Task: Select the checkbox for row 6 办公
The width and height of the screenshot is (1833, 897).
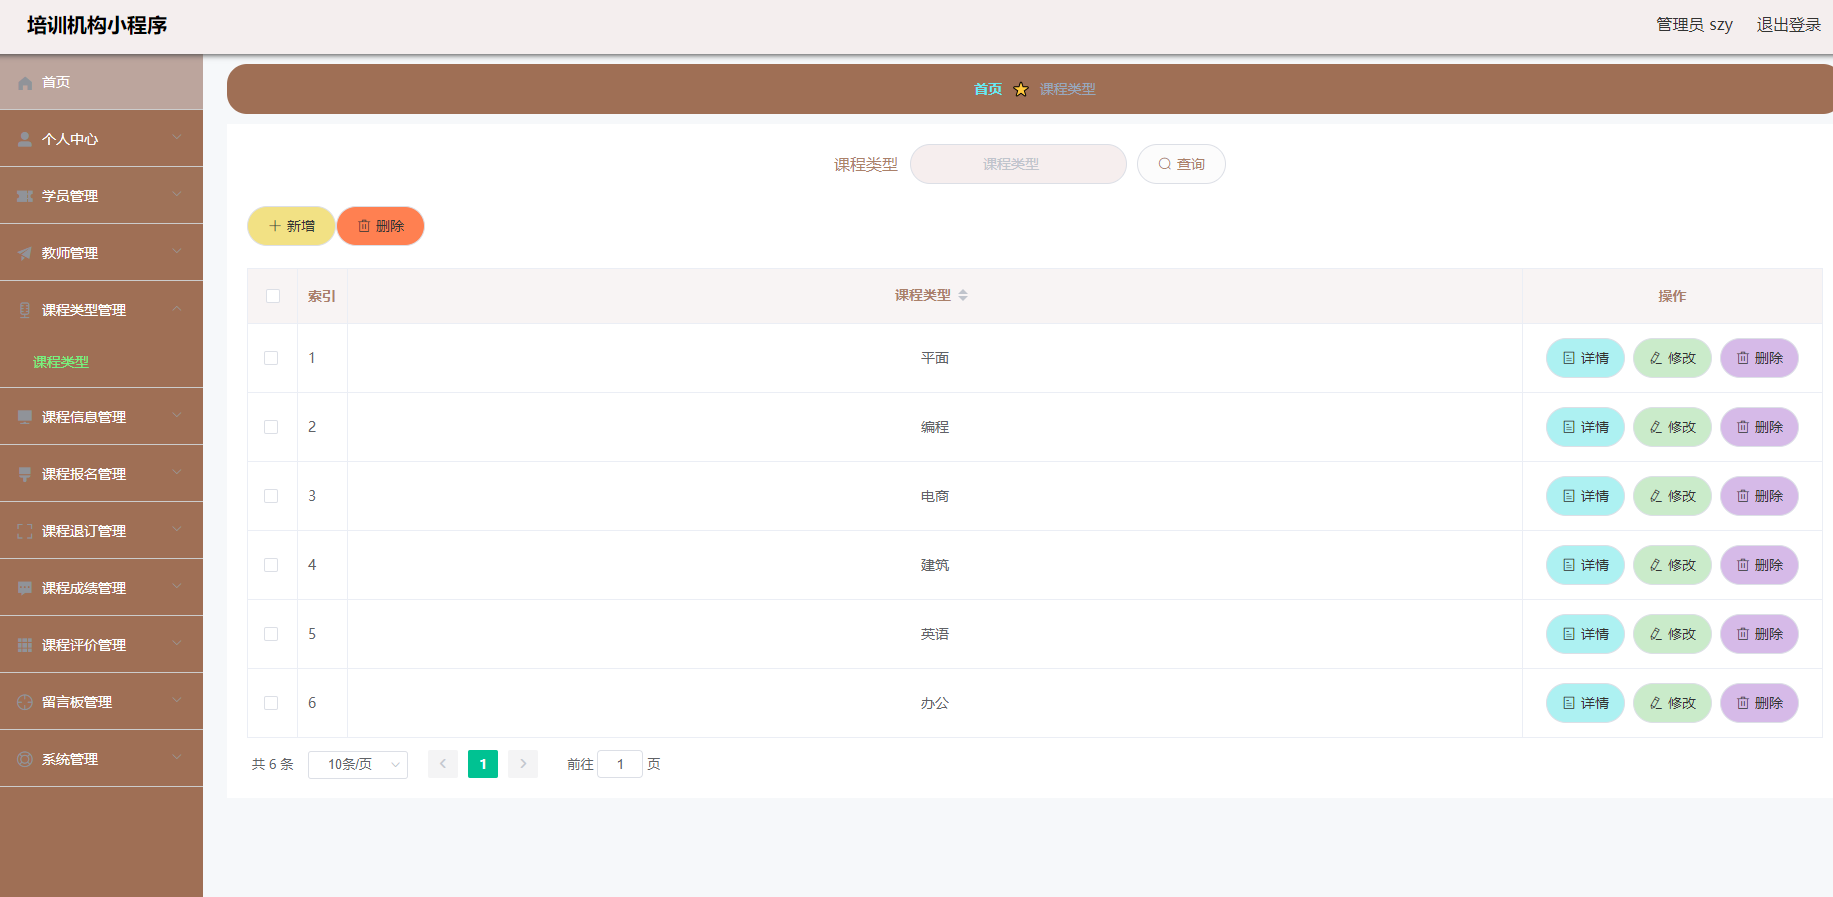Action: (271, 703)
